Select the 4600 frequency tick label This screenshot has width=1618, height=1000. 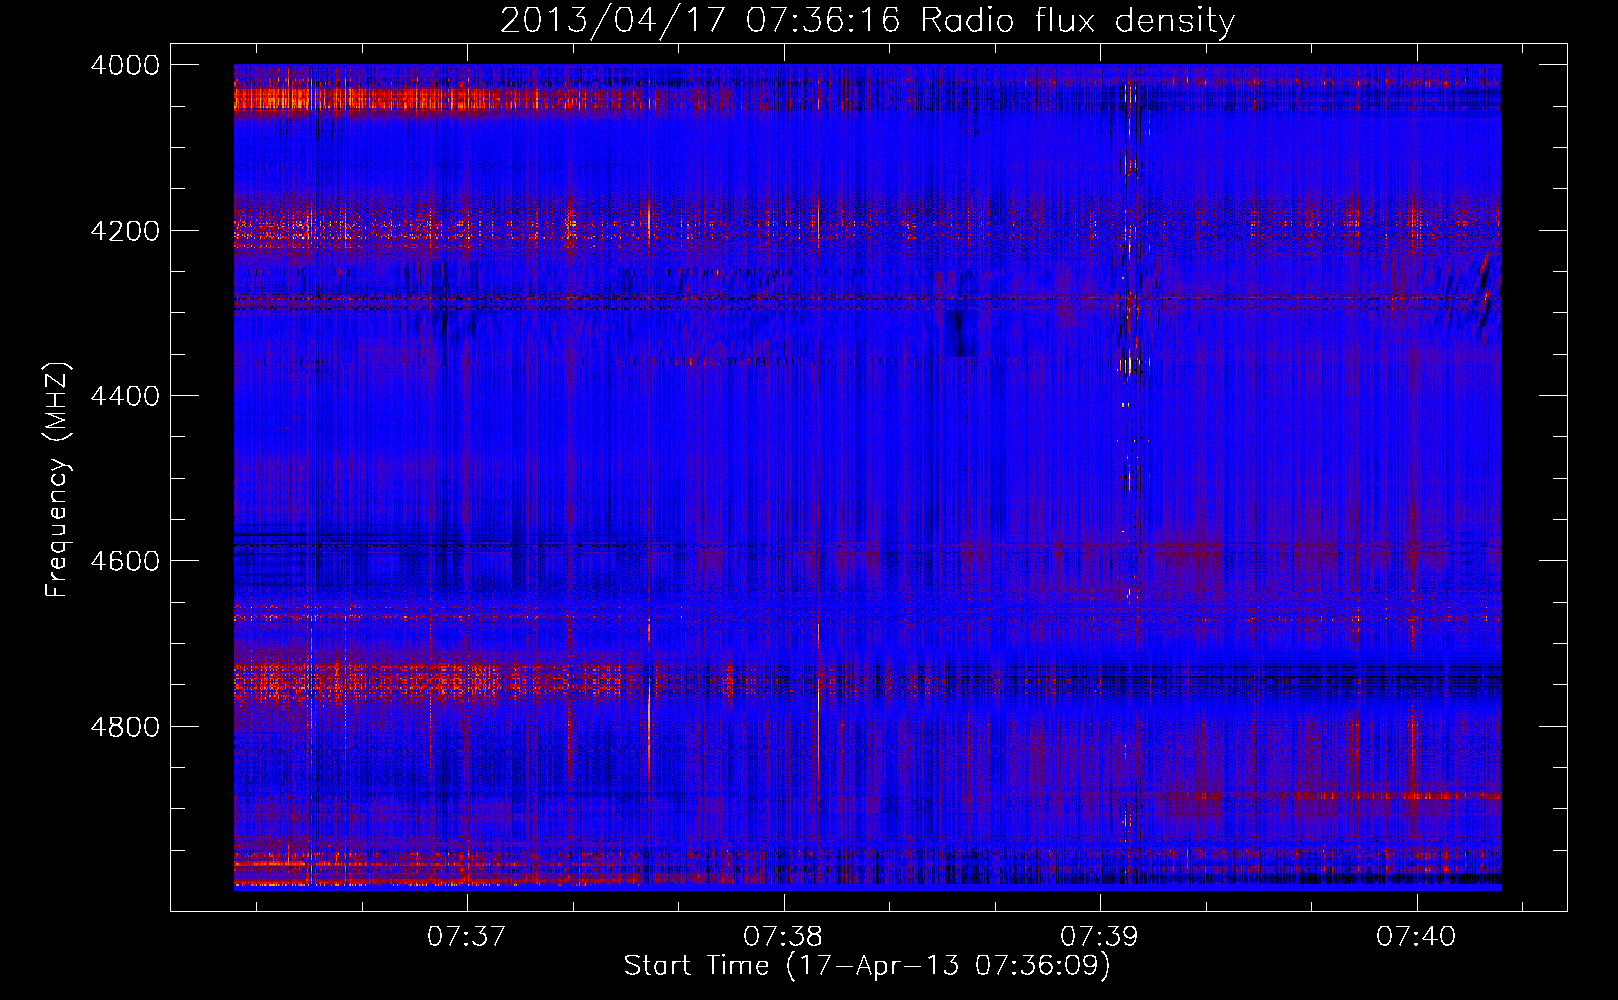[x=125, y=561]
